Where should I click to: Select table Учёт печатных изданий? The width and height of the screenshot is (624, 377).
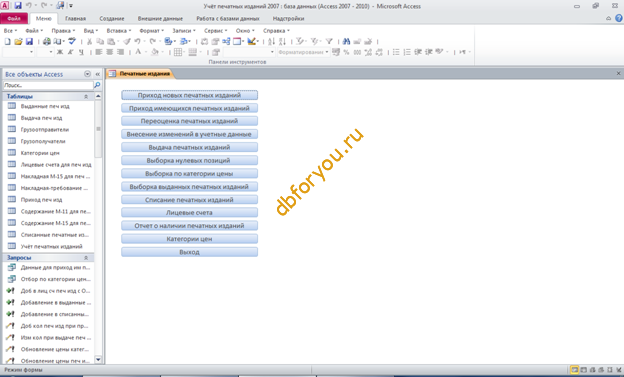pyautogui.click(x=51, y=246)
